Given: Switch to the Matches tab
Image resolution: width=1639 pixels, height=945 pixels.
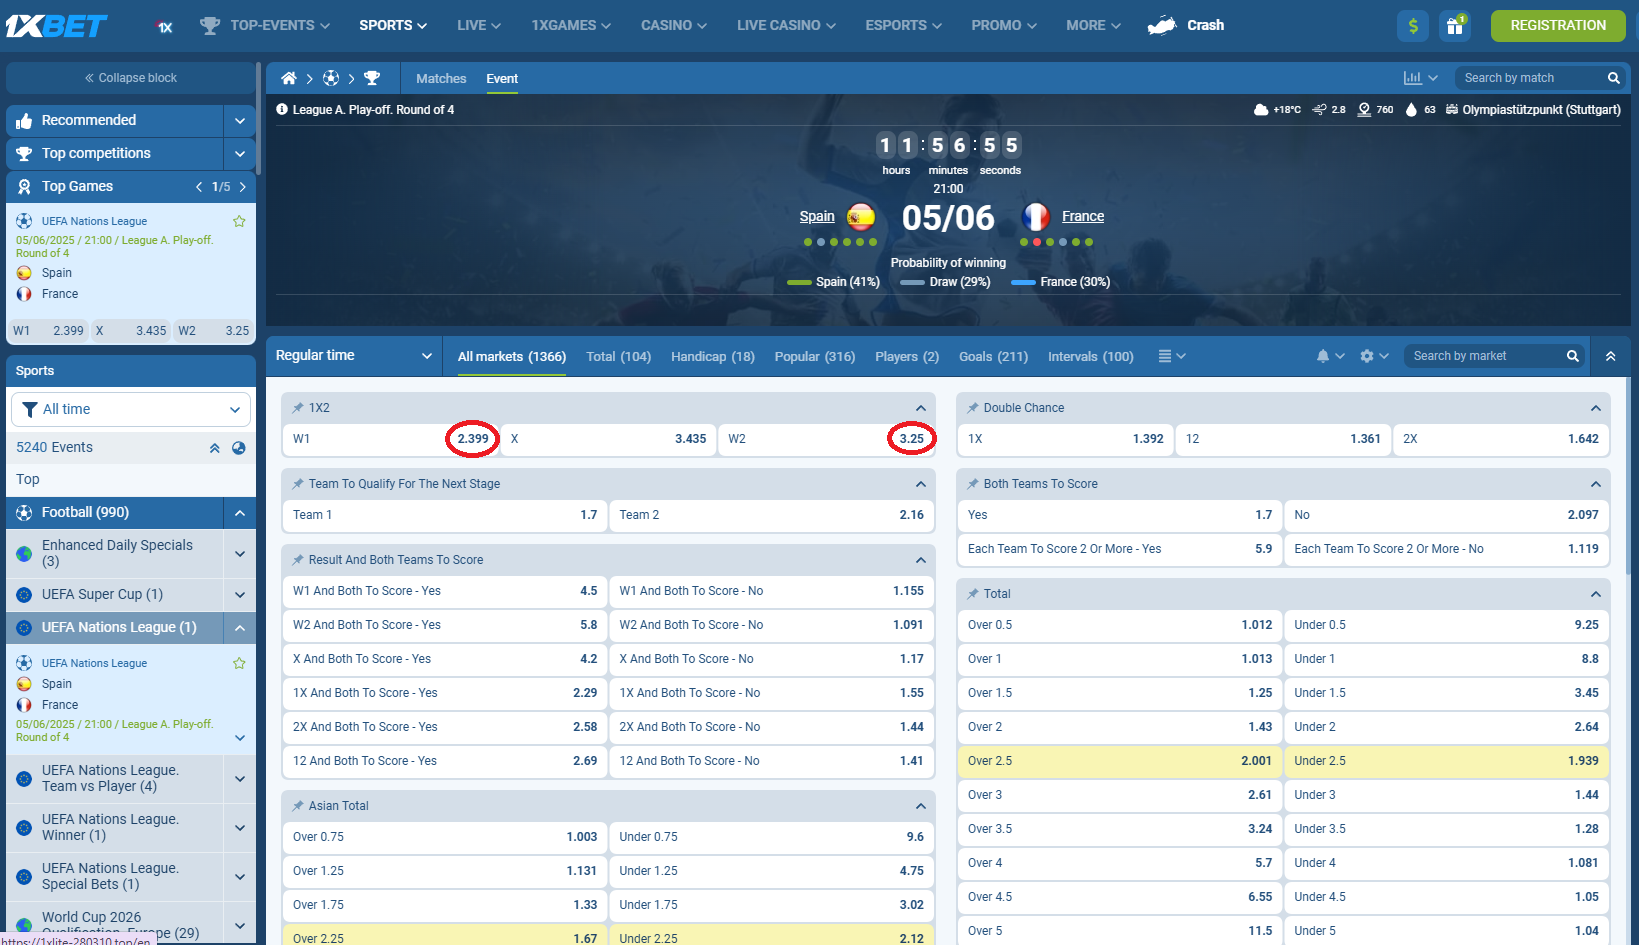Looking at the screenshot, I should pos(441,78).
